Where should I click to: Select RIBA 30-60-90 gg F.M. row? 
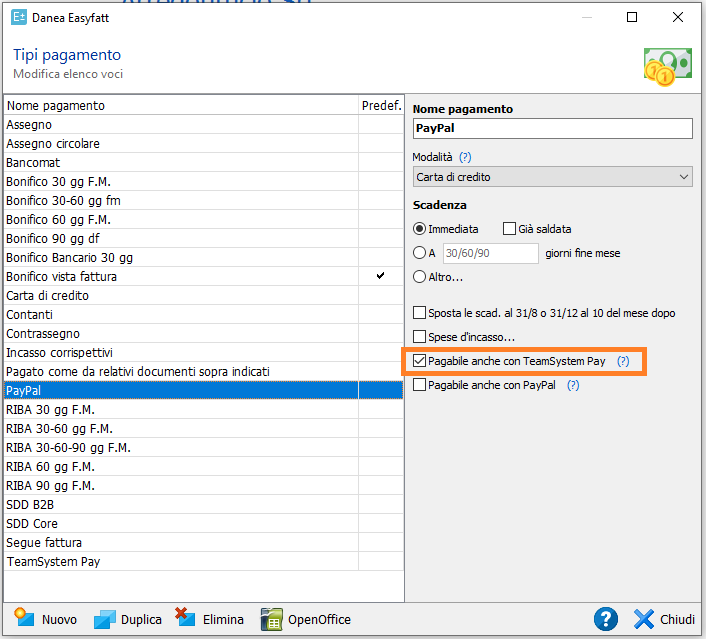(204, 447)
